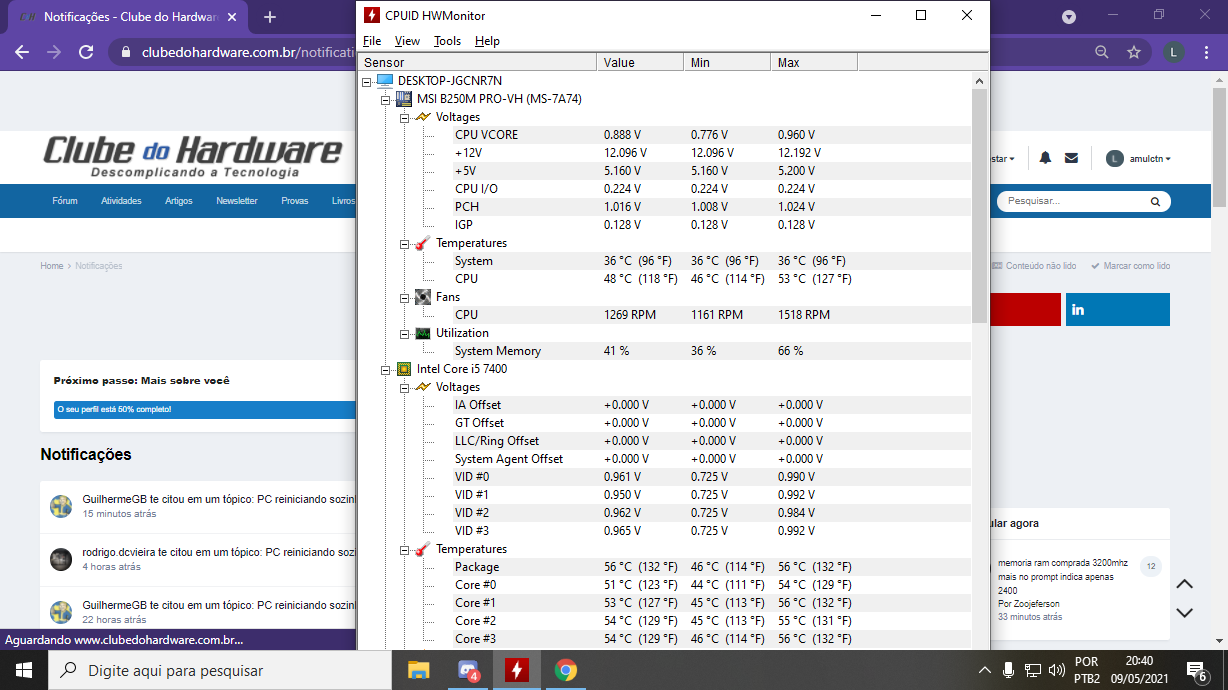Click the processor icon beside Intel Core i5 7400
This screenshot has width=1228, height=690.
(404, 369)
